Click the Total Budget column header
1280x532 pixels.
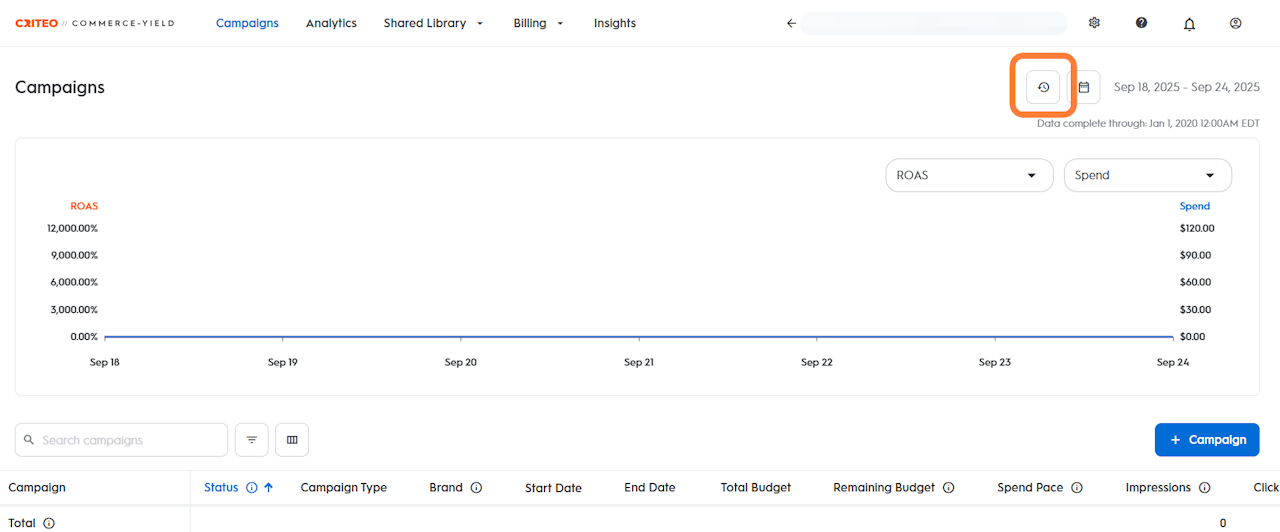(x=756, y=488)
